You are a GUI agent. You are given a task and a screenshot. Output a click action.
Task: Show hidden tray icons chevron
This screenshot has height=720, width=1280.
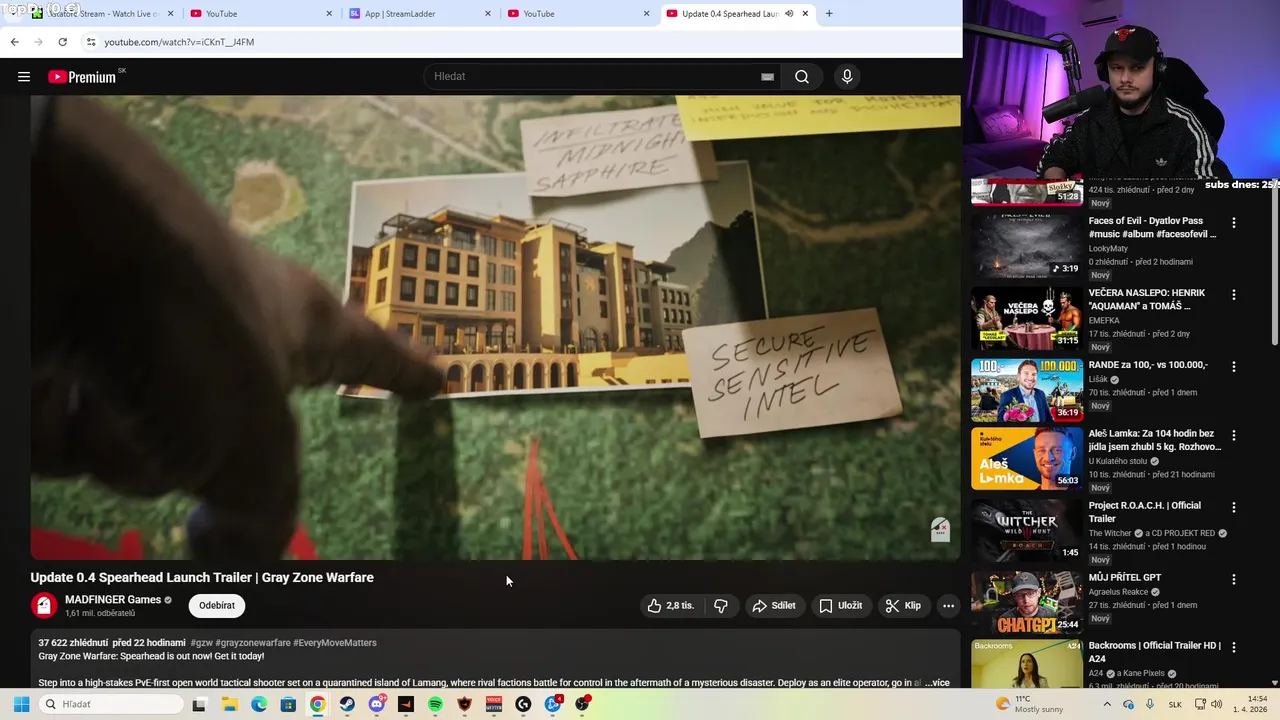click(x=1107, y=705)
